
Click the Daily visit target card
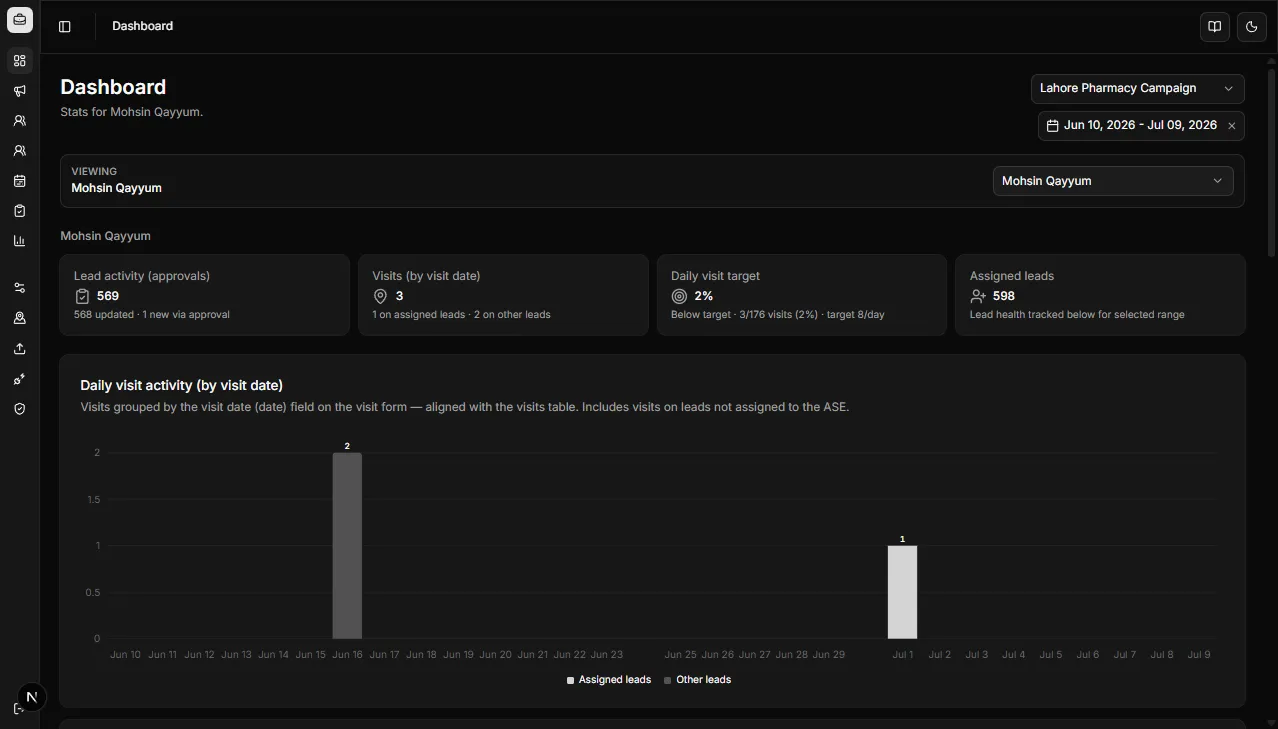click(802, 295)
